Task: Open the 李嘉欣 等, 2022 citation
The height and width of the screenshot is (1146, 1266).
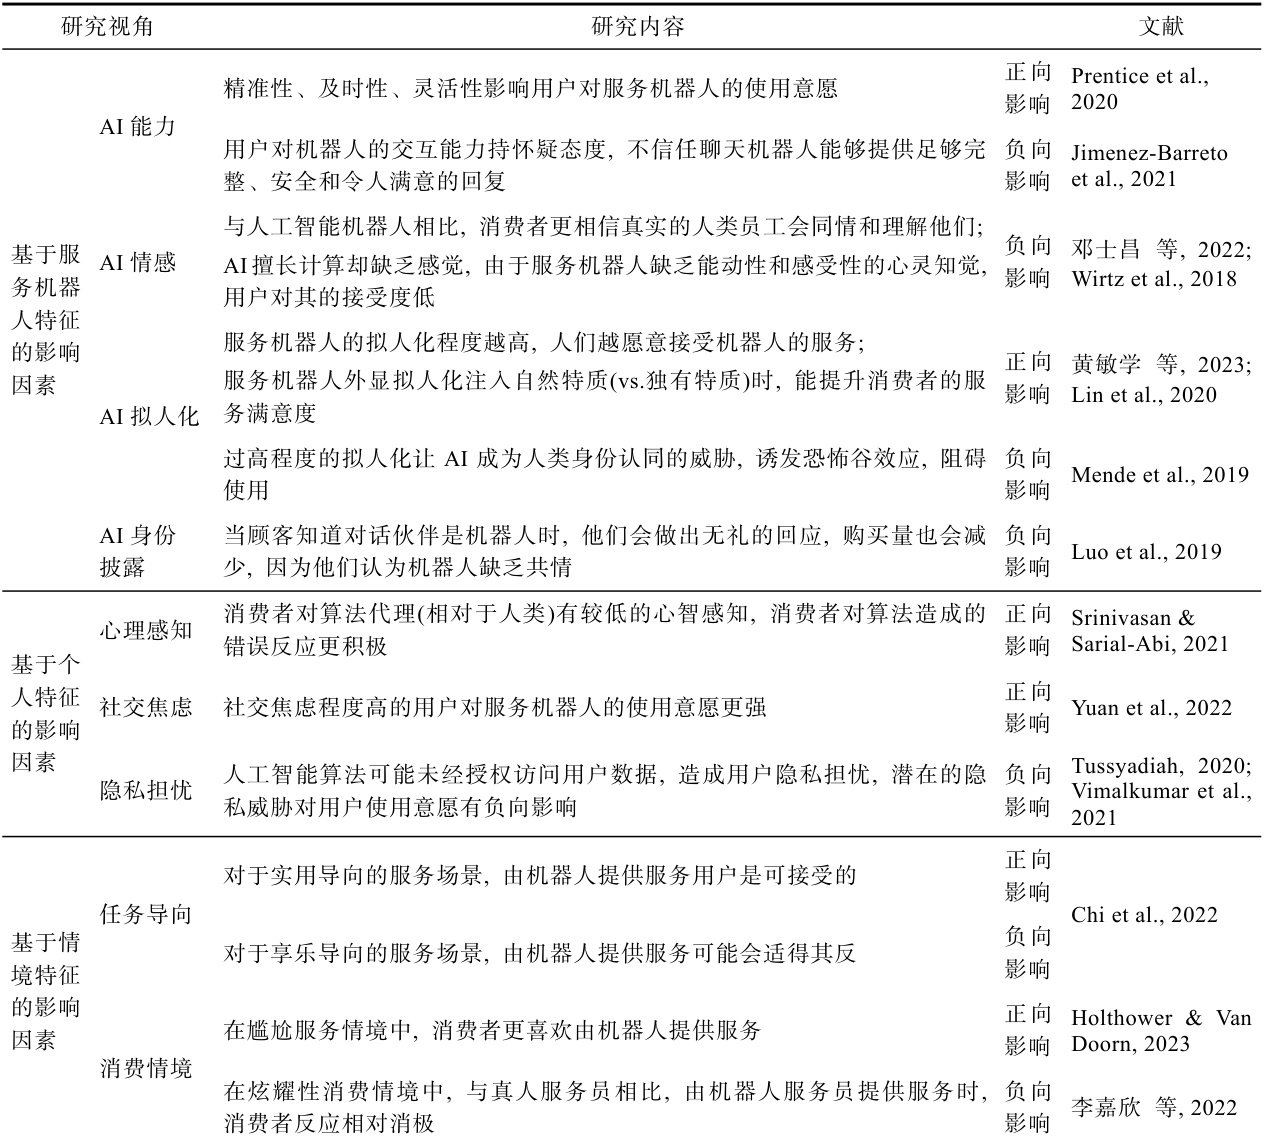Action: click(x=1153, y=1108)
